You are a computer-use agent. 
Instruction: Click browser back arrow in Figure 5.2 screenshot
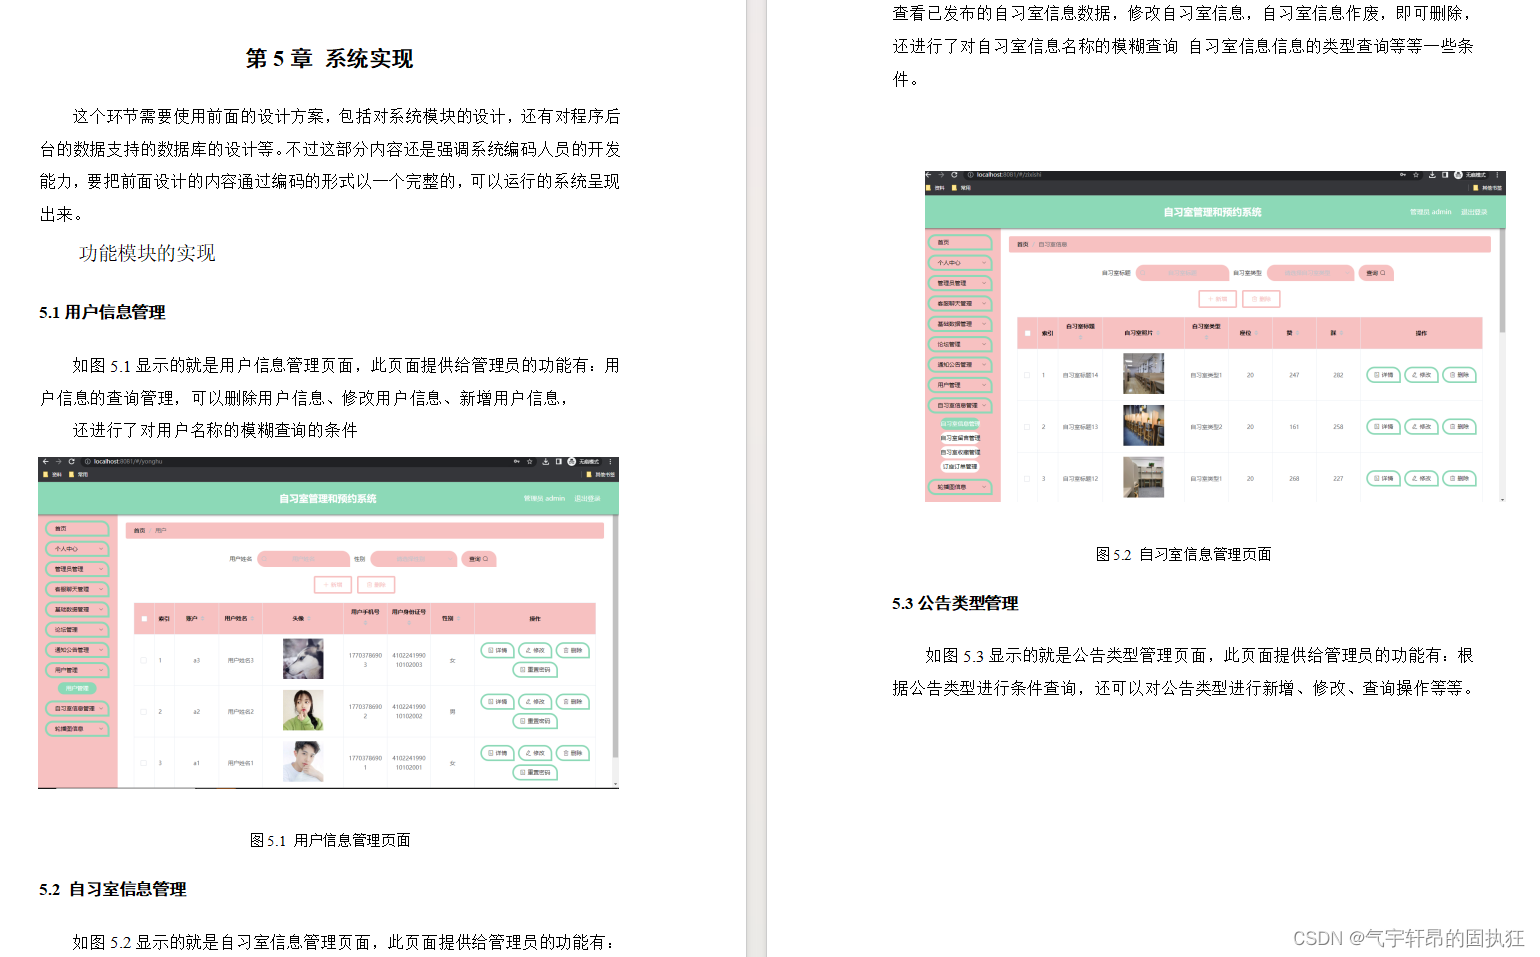(928, 175)
